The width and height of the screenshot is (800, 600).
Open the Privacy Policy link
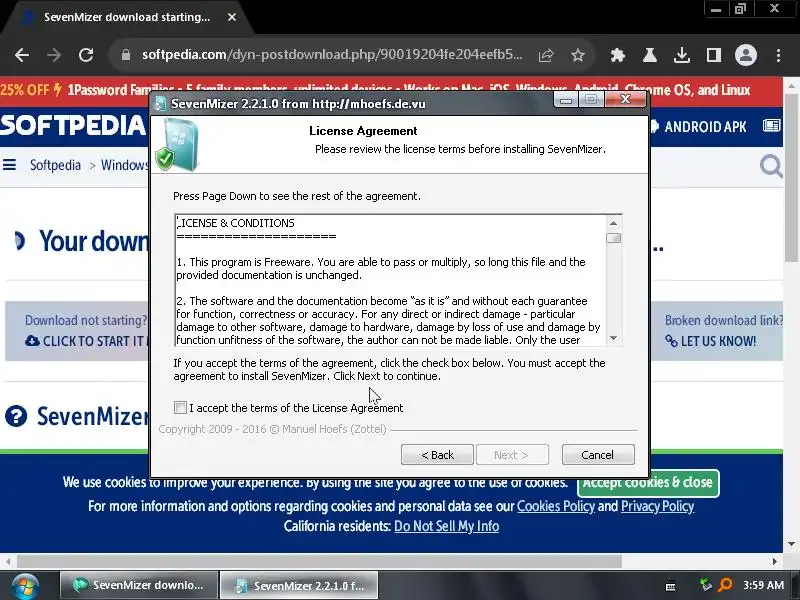pos(657,506)
